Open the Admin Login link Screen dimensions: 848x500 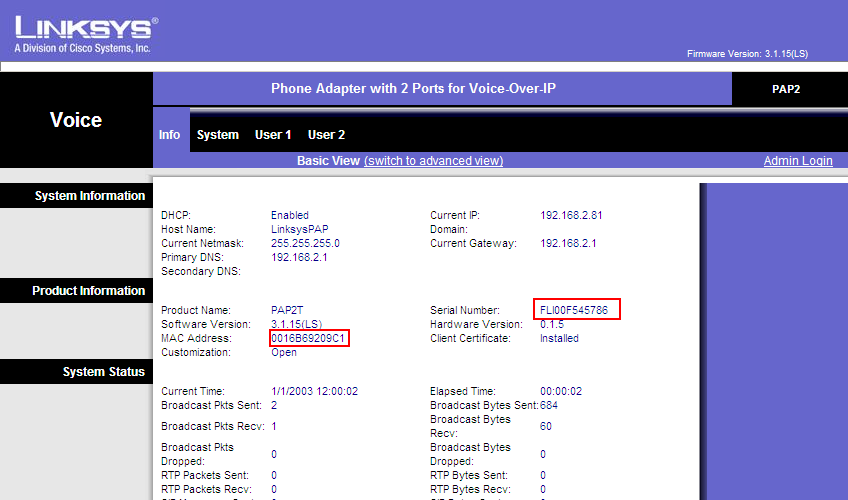[798, 161]
